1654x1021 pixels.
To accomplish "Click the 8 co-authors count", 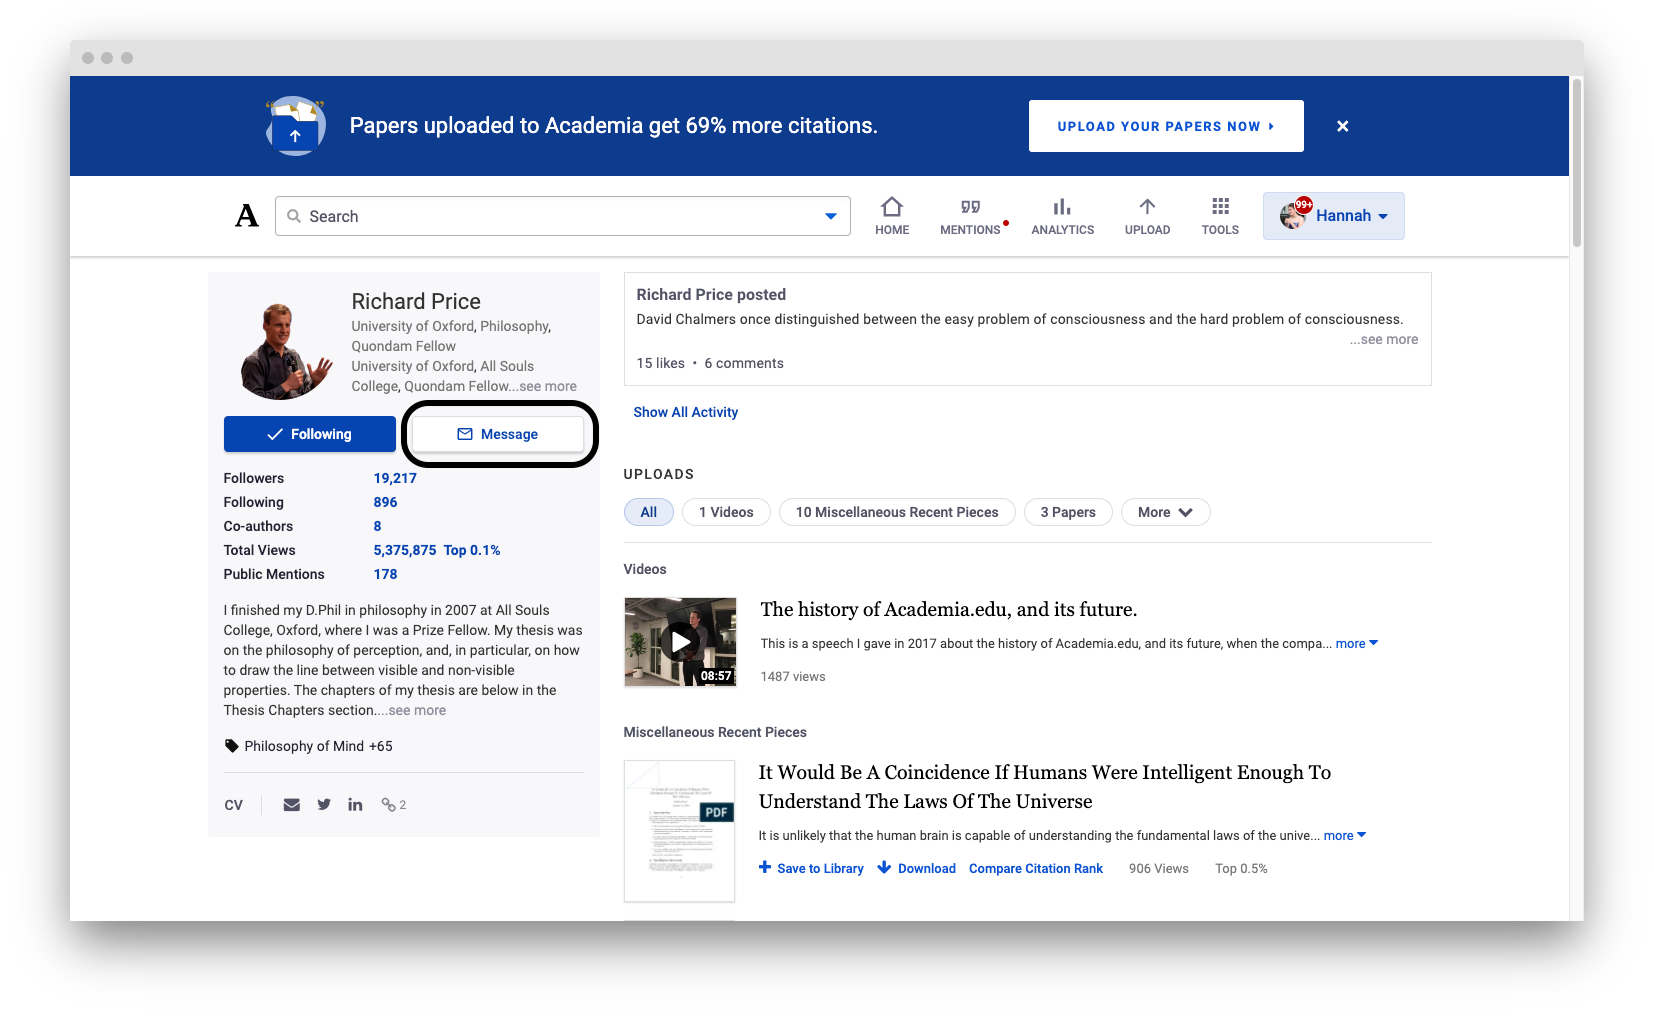I will [x=377, y=526].
